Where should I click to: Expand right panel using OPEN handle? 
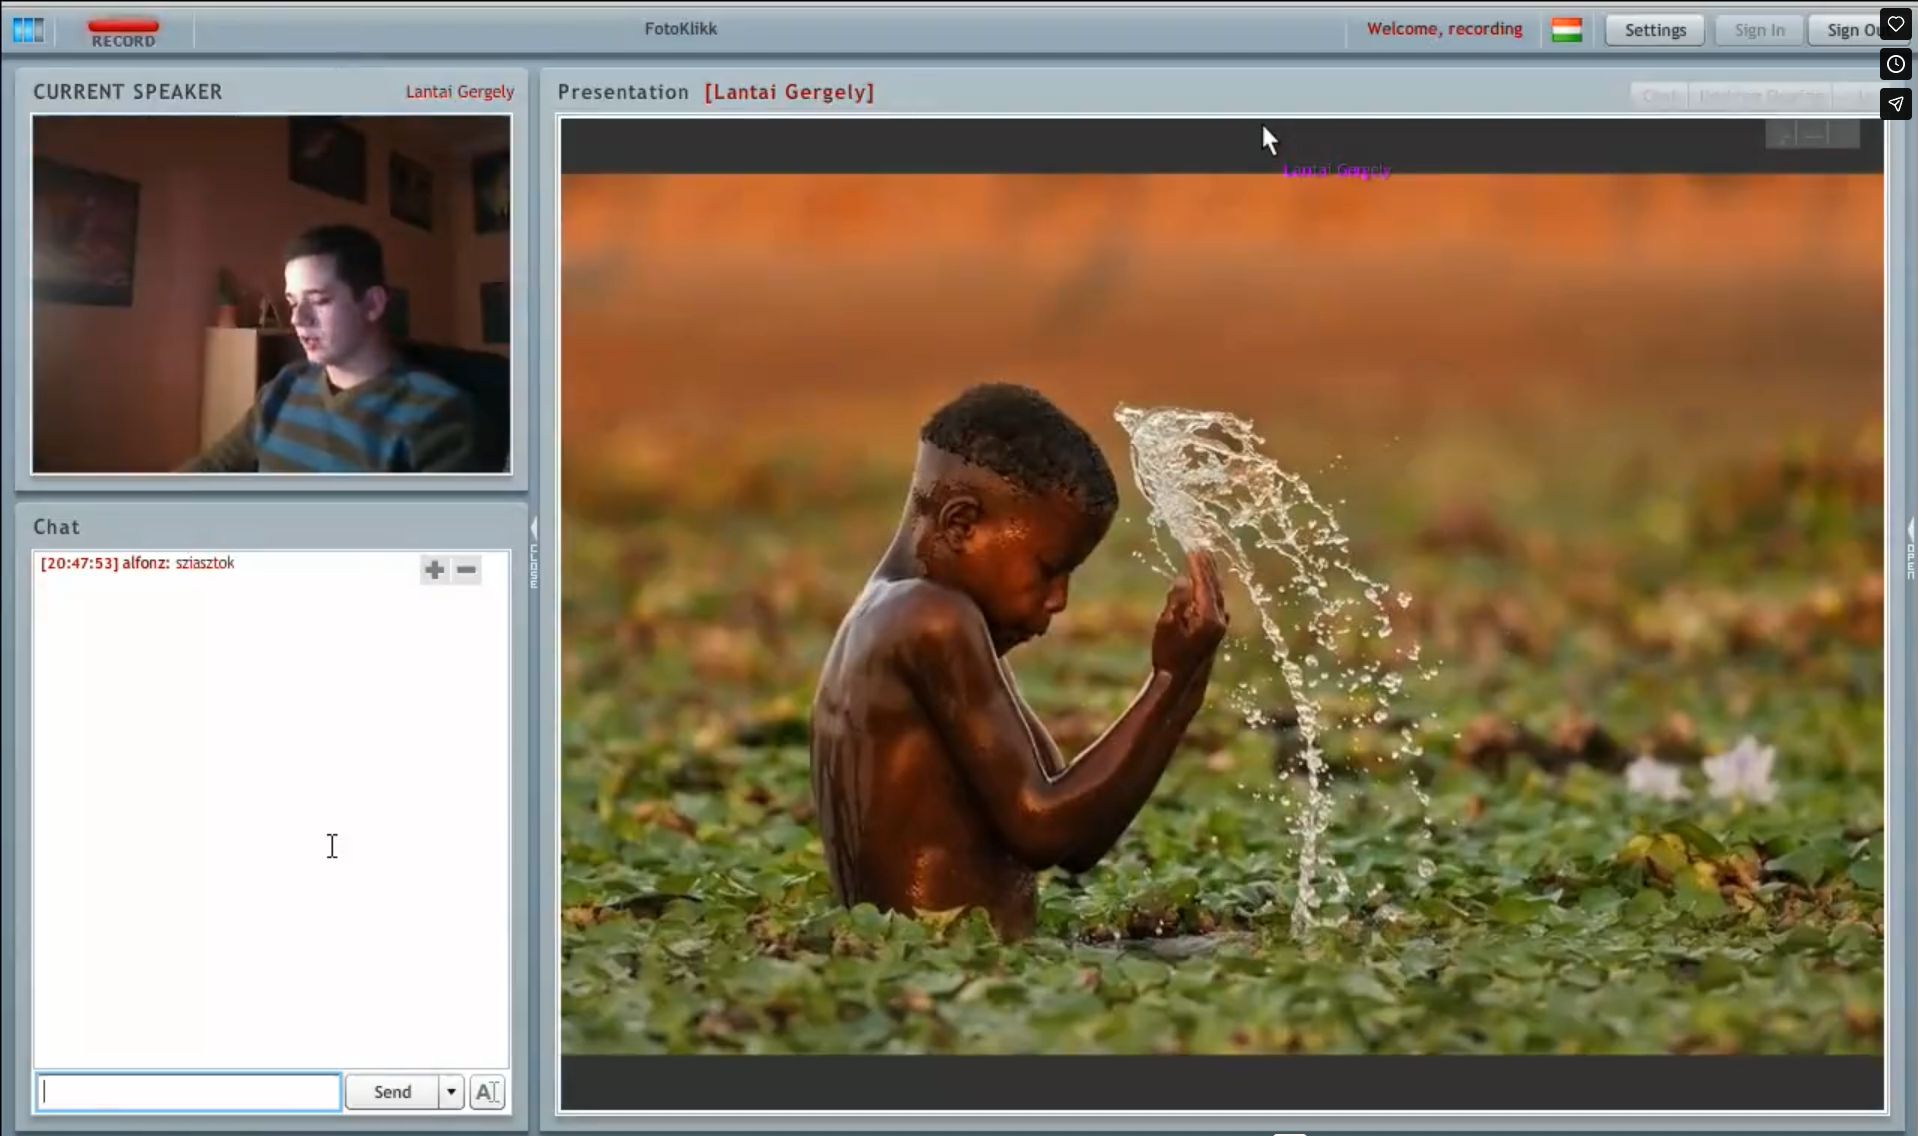pyautogui.click(x=1910, y=550)
